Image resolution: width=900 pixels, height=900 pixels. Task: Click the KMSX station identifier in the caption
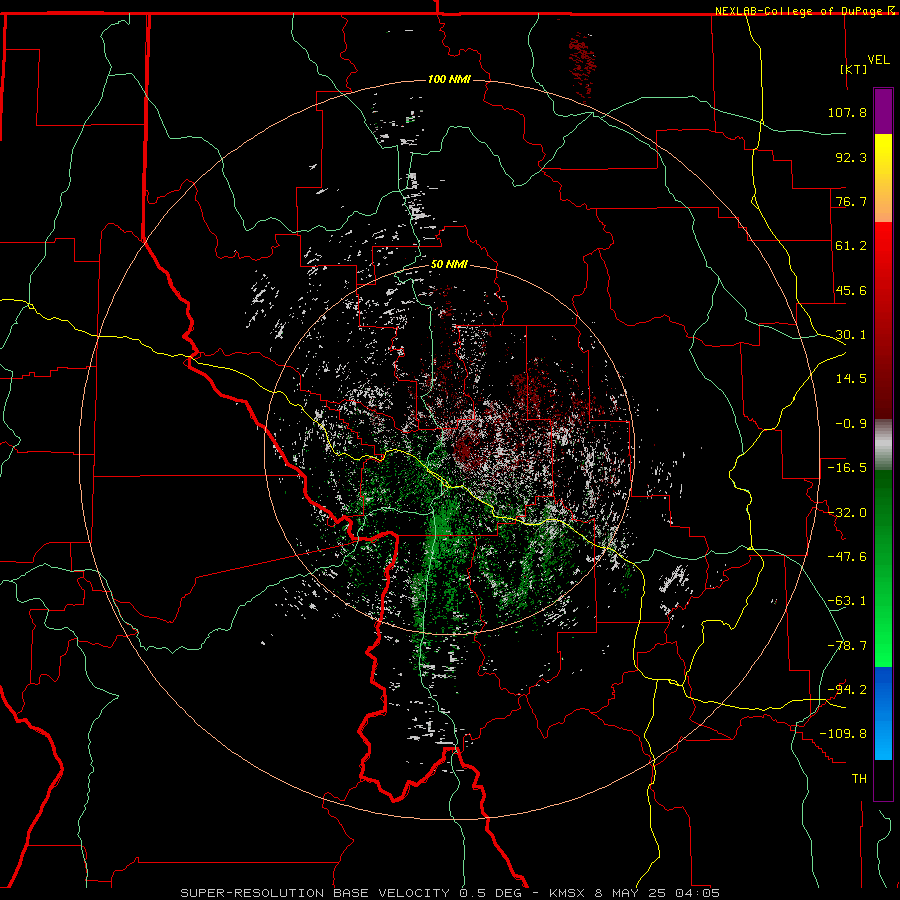(569, 893)
